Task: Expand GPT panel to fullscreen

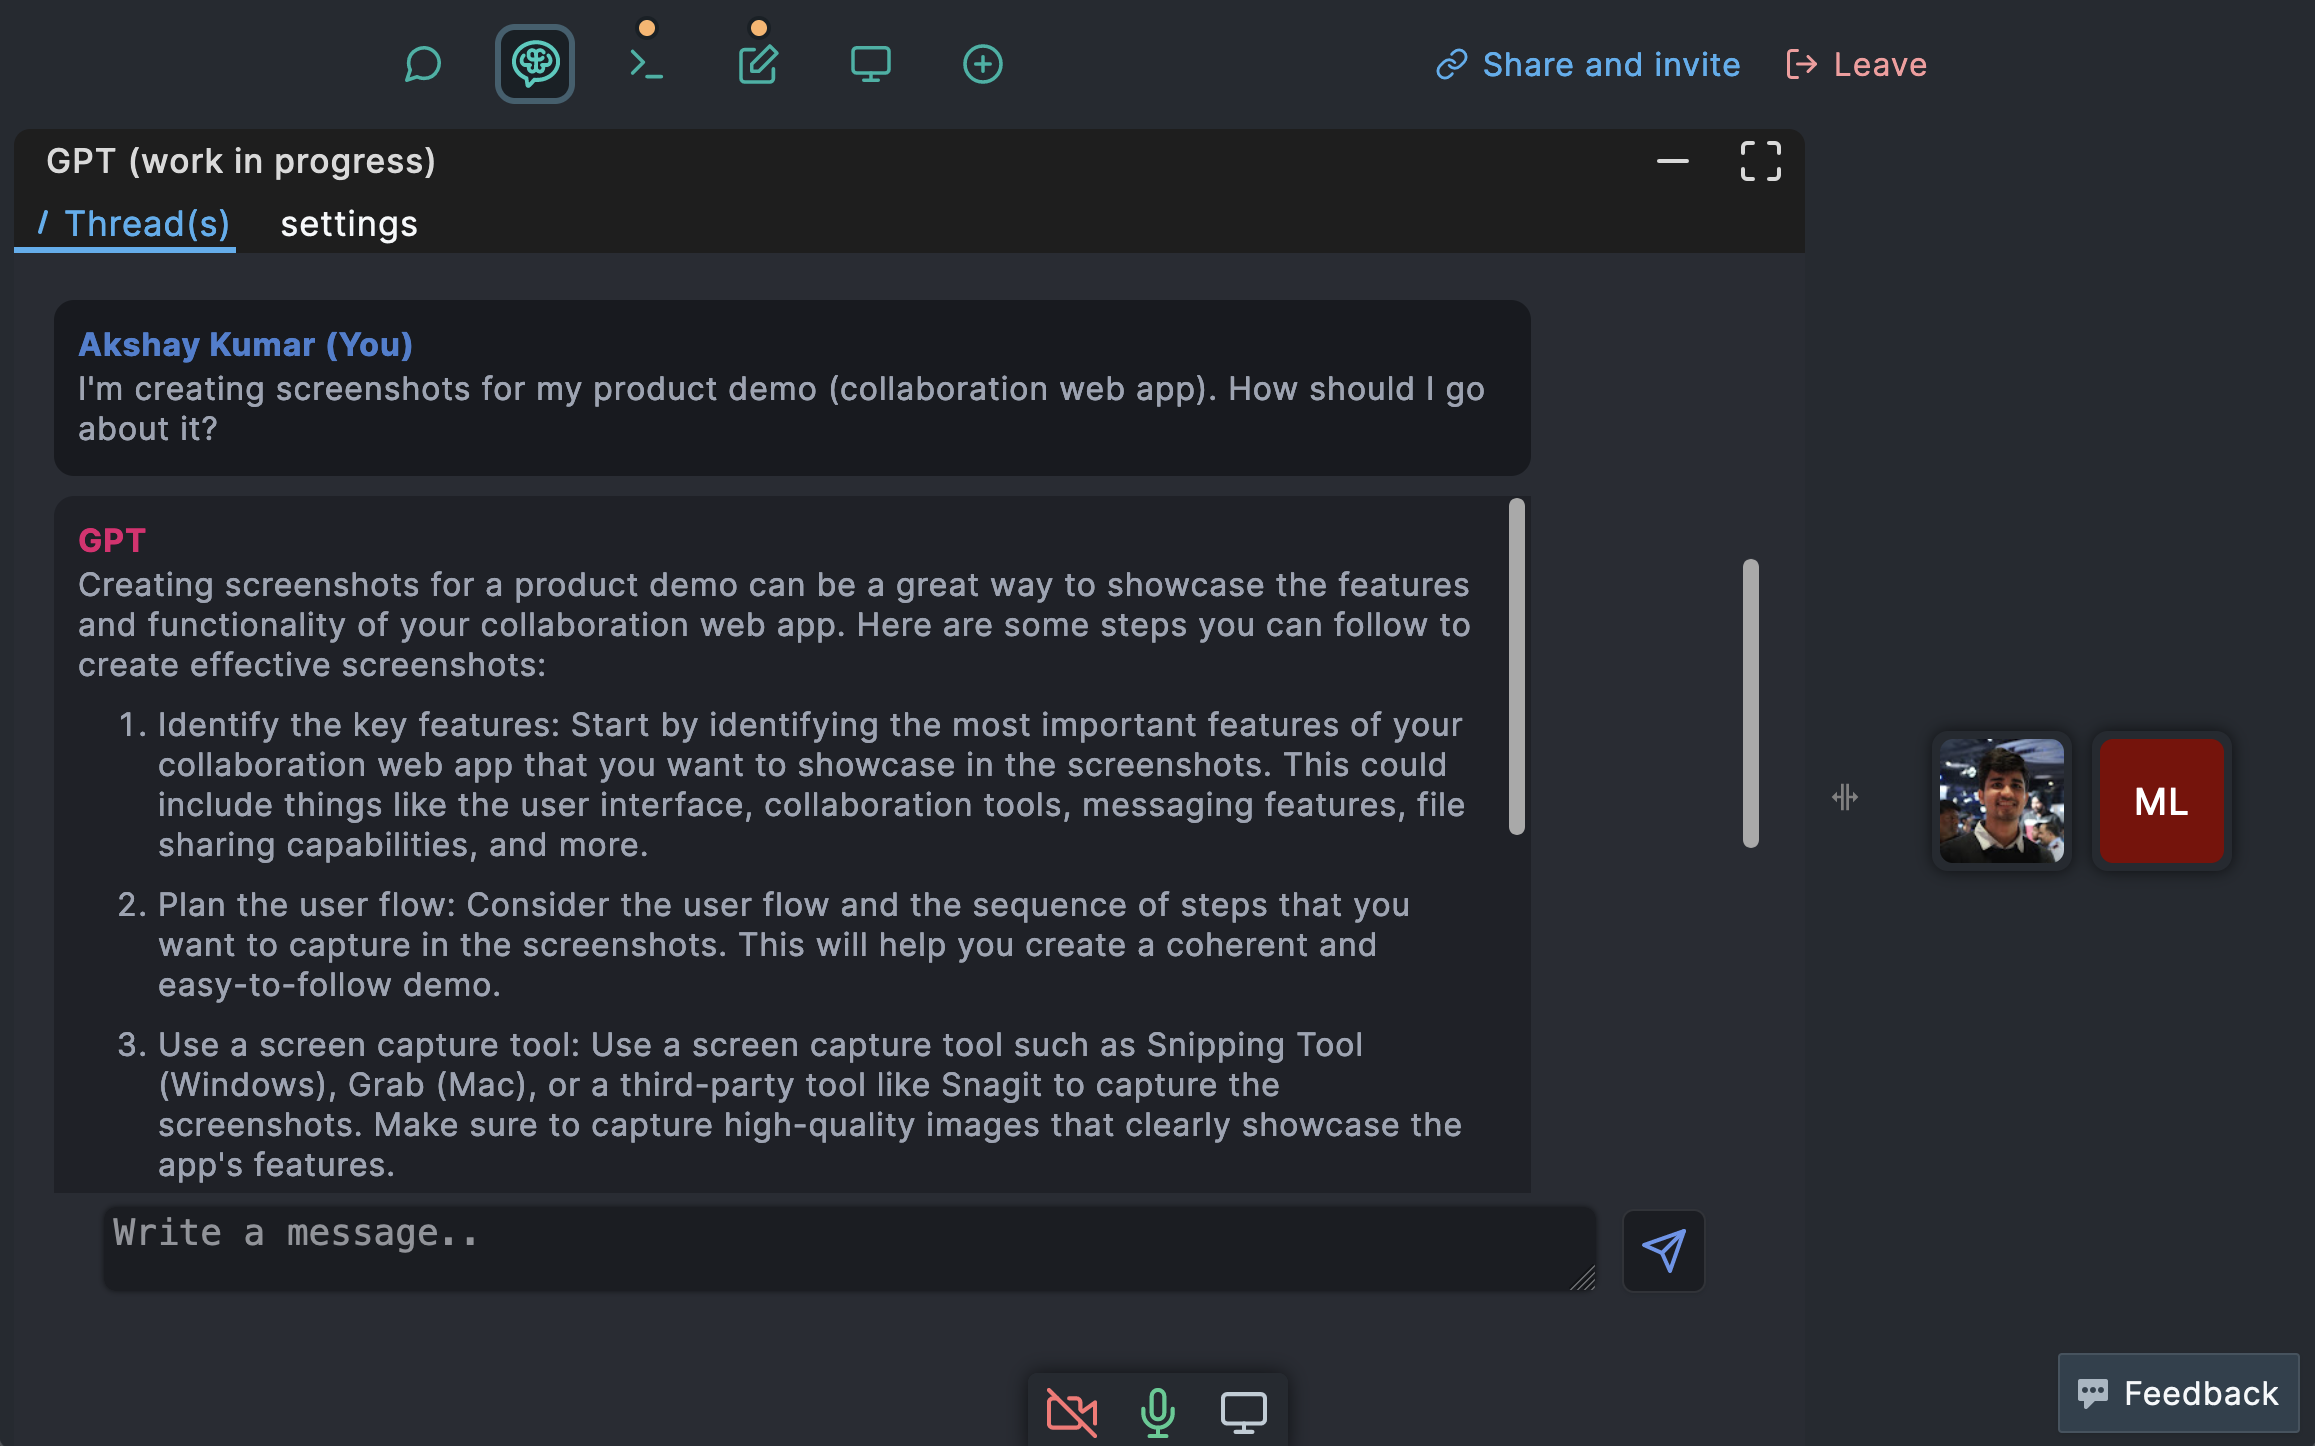Action: point(1760,161)
